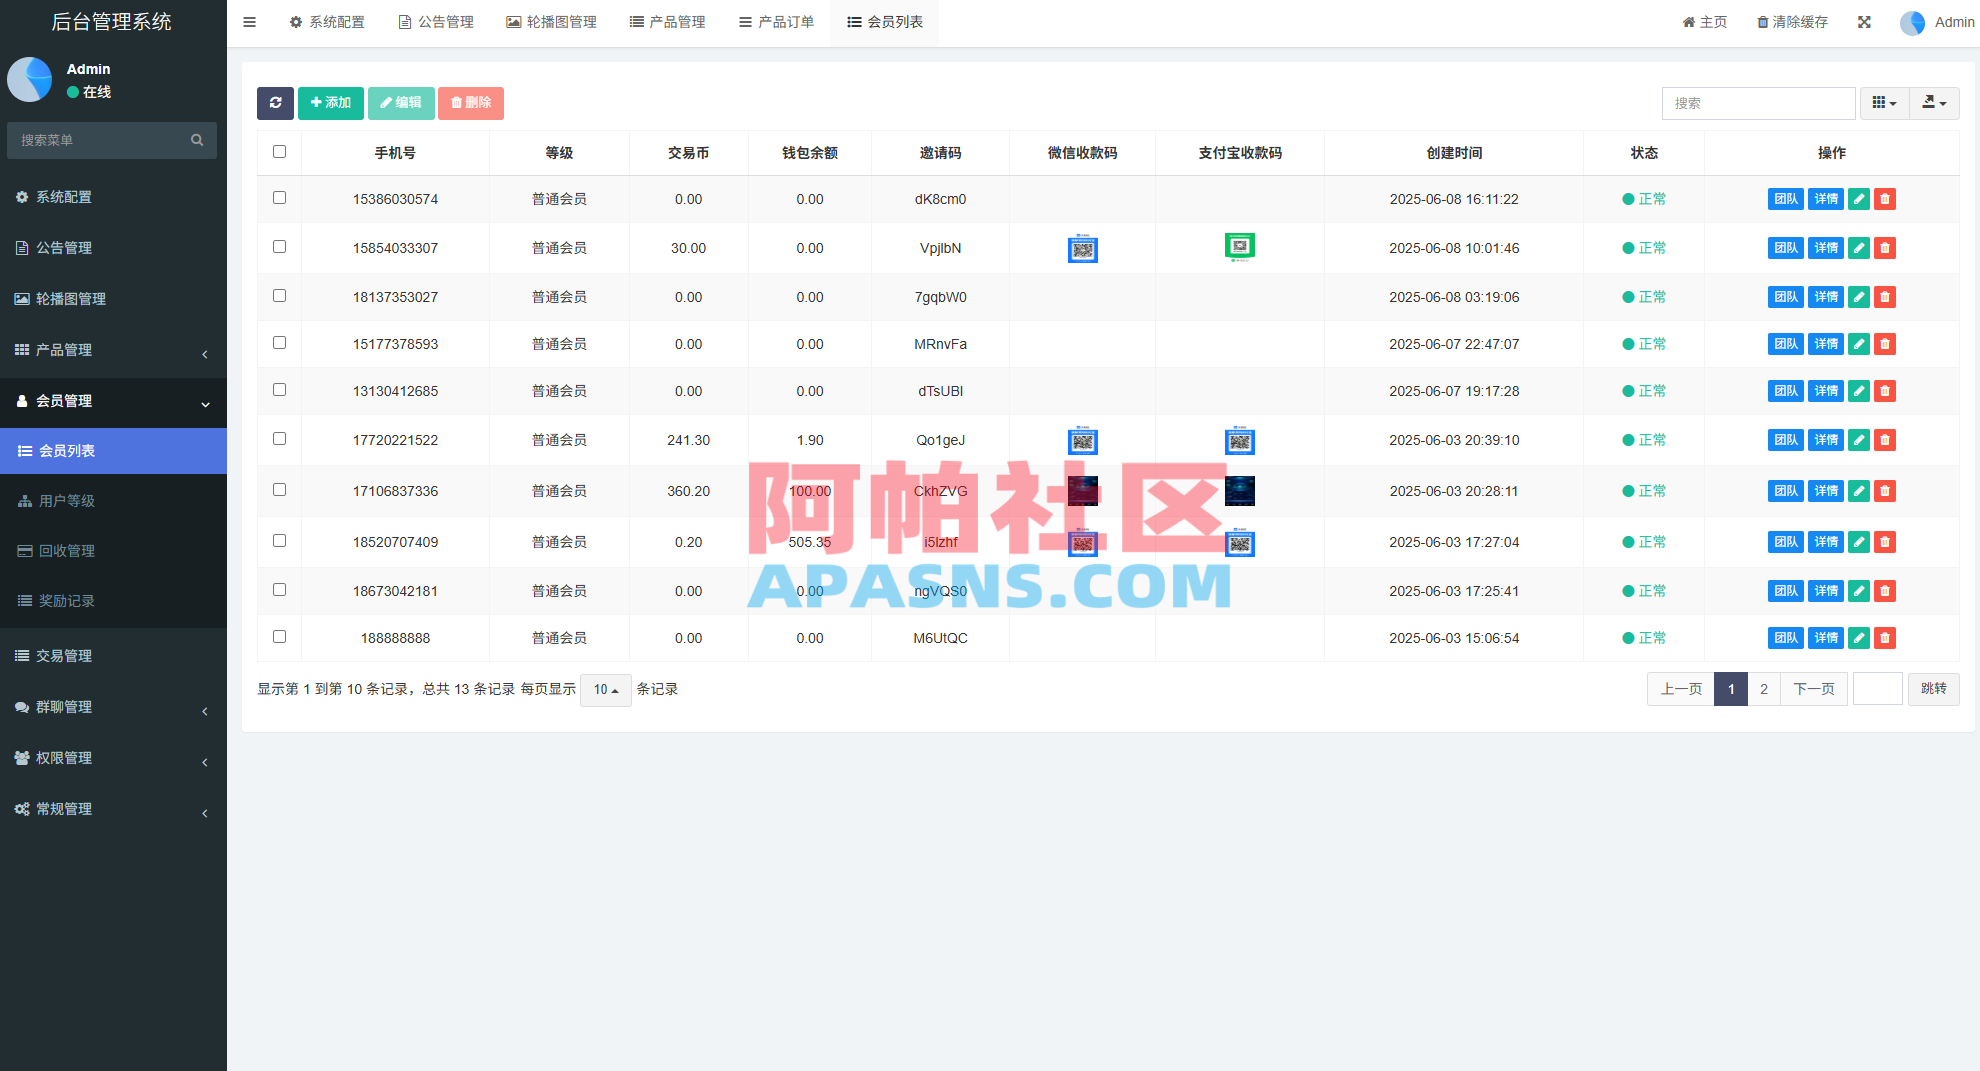
Task: Click the sidebar menu search magnifier icon
Action: (197, 140)
